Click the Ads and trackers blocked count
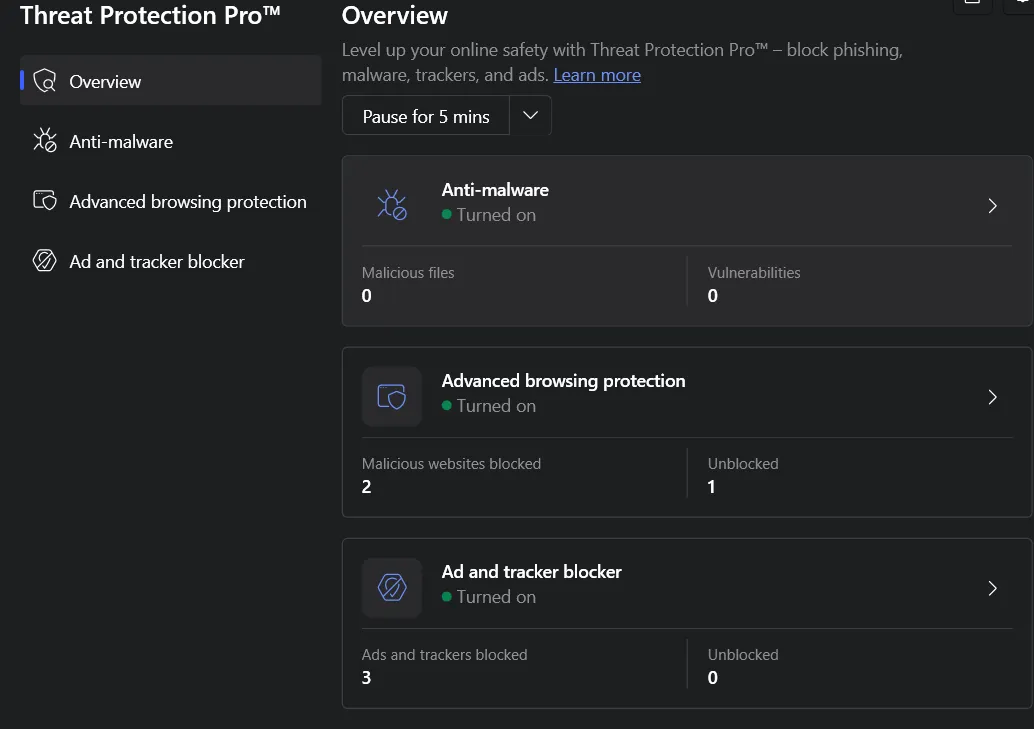Viewport: 1034px width, 729px height. 367,678
